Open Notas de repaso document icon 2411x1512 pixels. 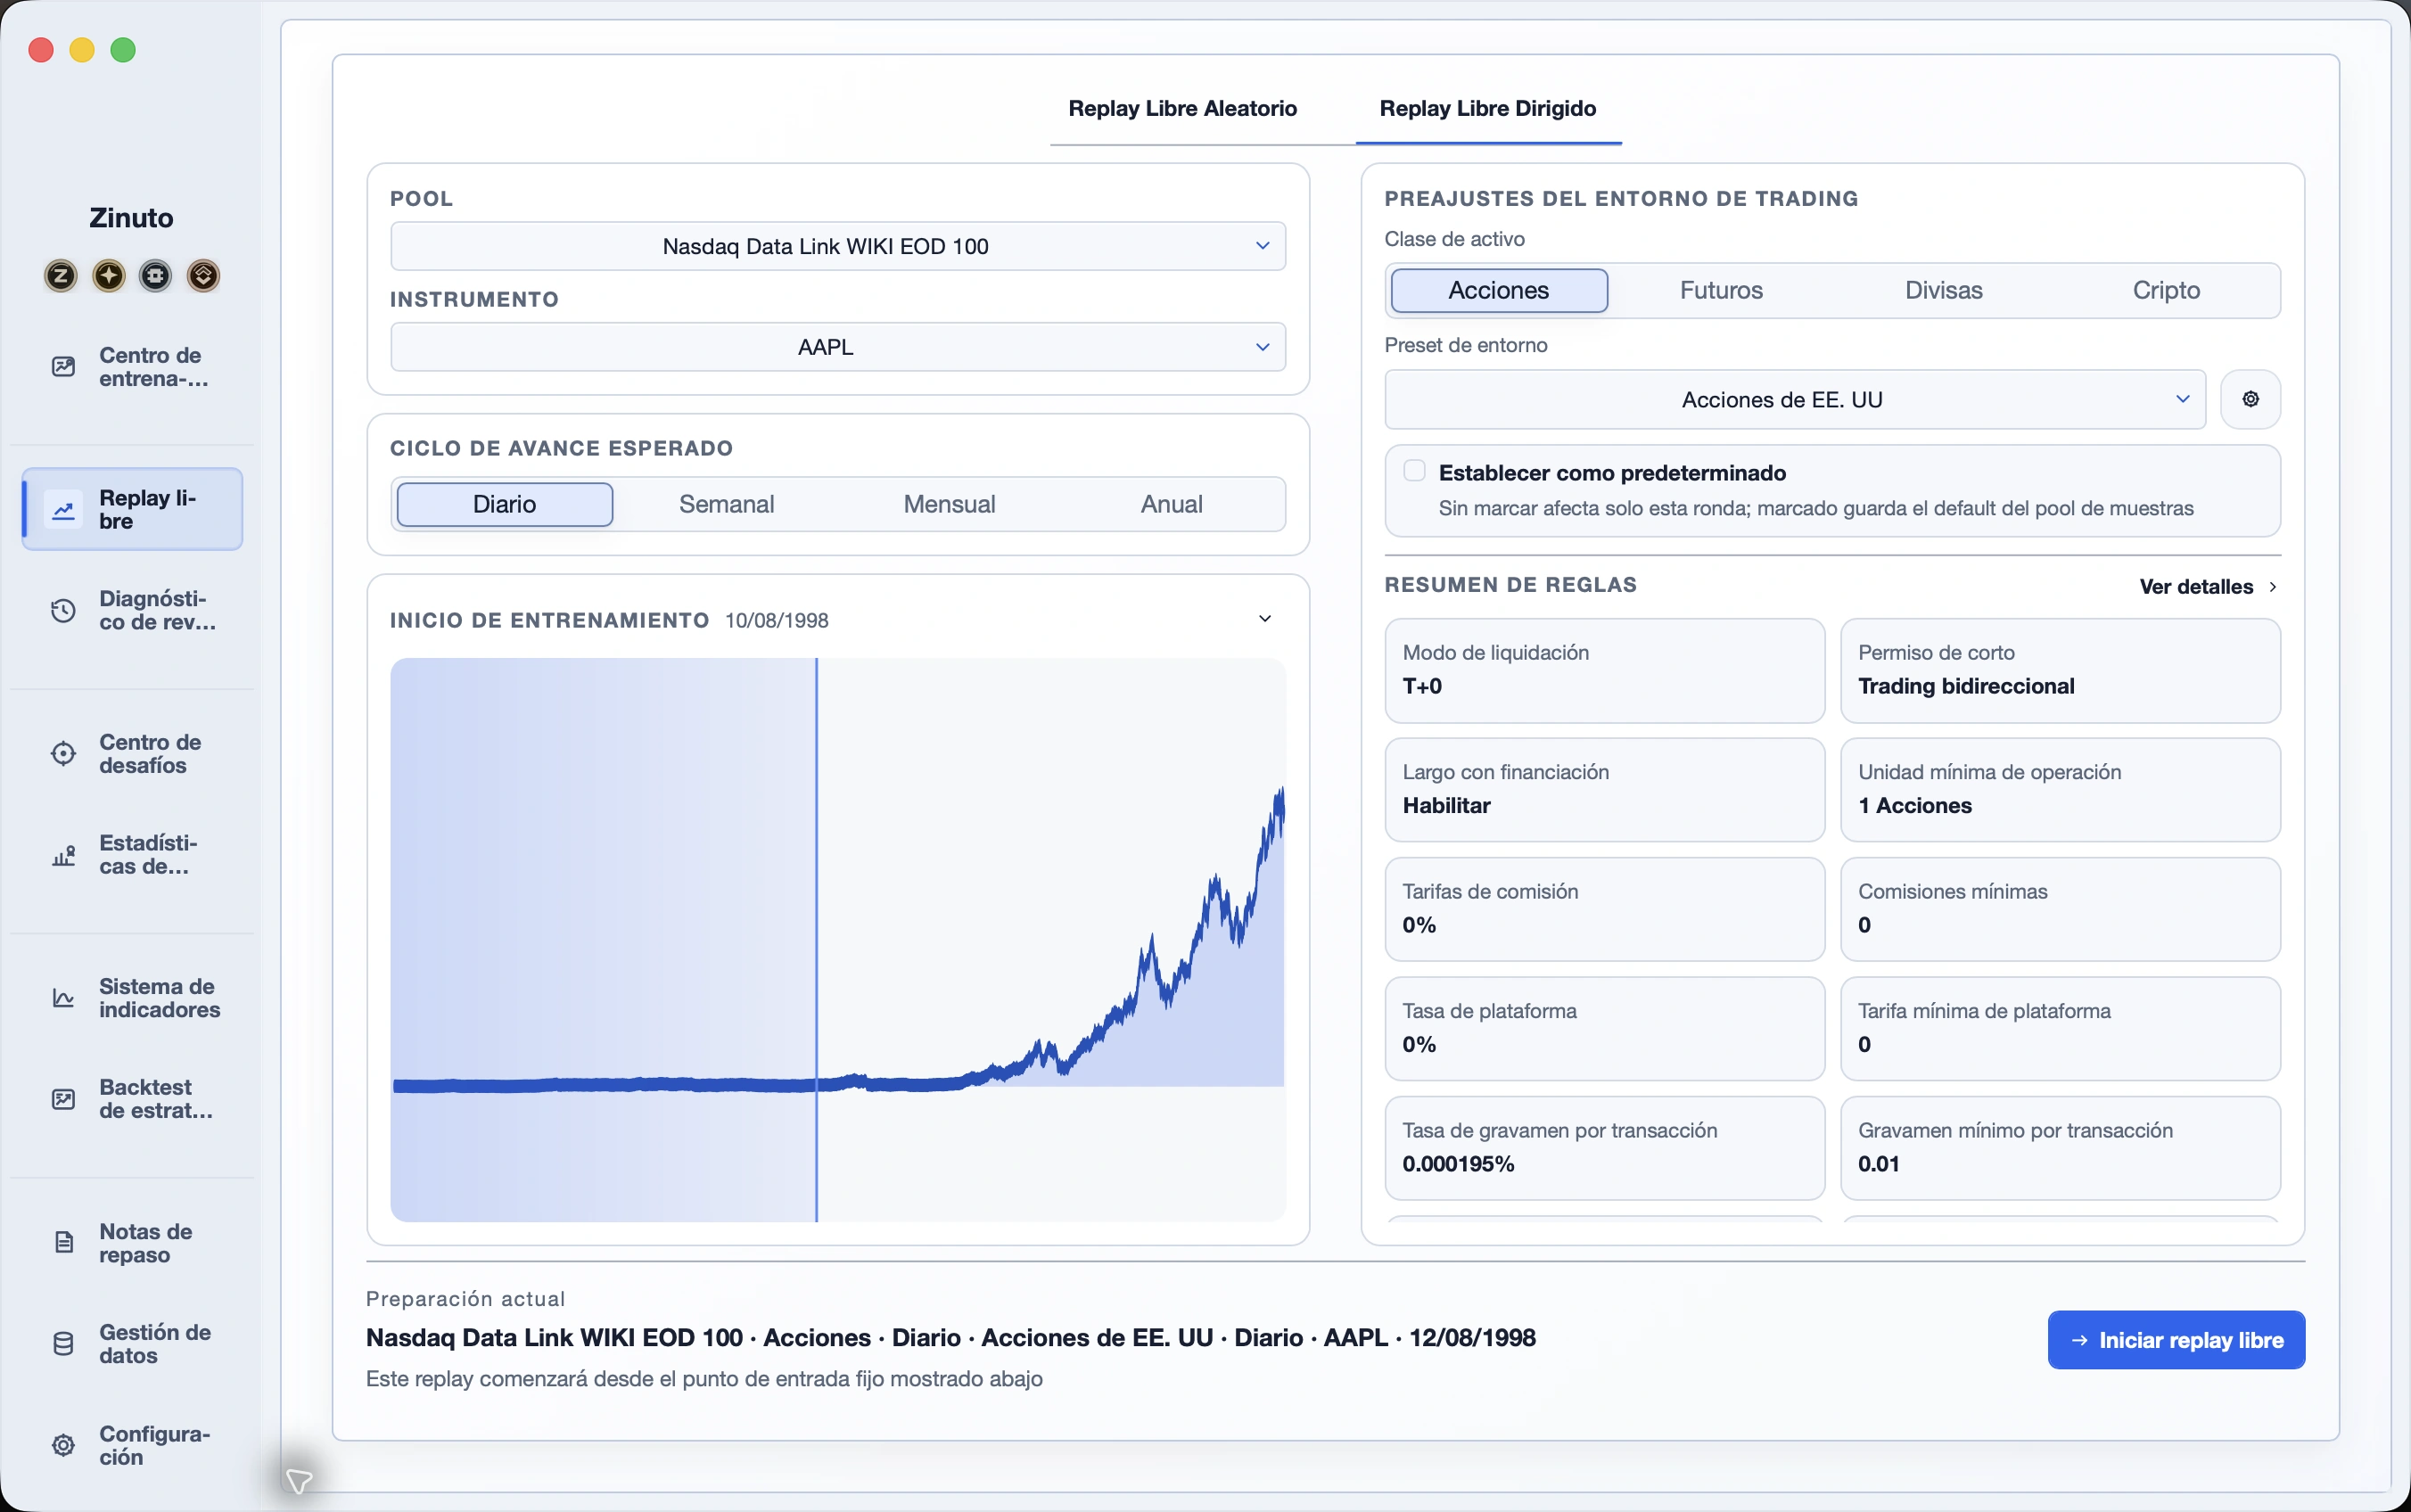pyautogui.click(x=63, y=1243)
